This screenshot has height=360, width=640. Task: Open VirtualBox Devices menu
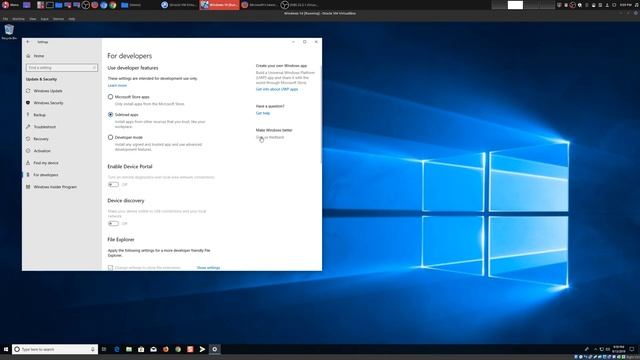[x=58, y=19]
